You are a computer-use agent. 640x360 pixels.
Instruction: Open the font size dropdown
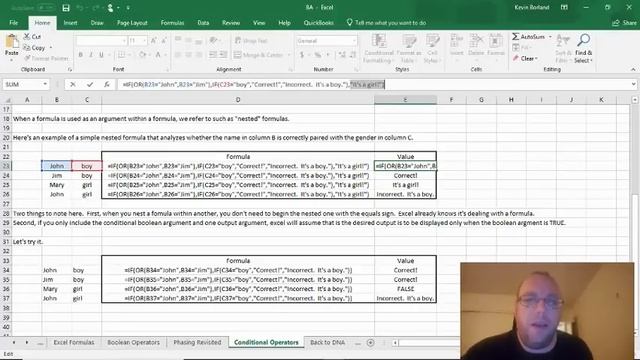[x=144, y=41]
